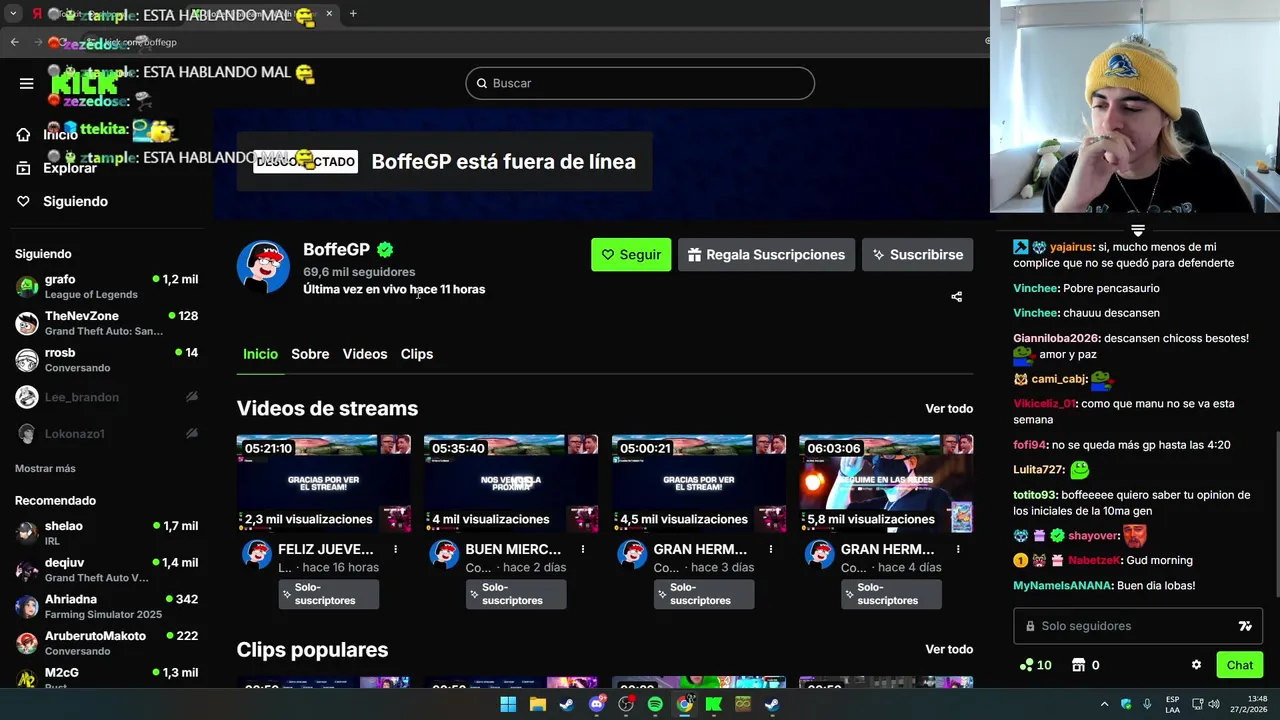The height and width of the screenshot is (720, 1280).
Task: Click Ver todo for Clips populares
Action: [949, 649]
